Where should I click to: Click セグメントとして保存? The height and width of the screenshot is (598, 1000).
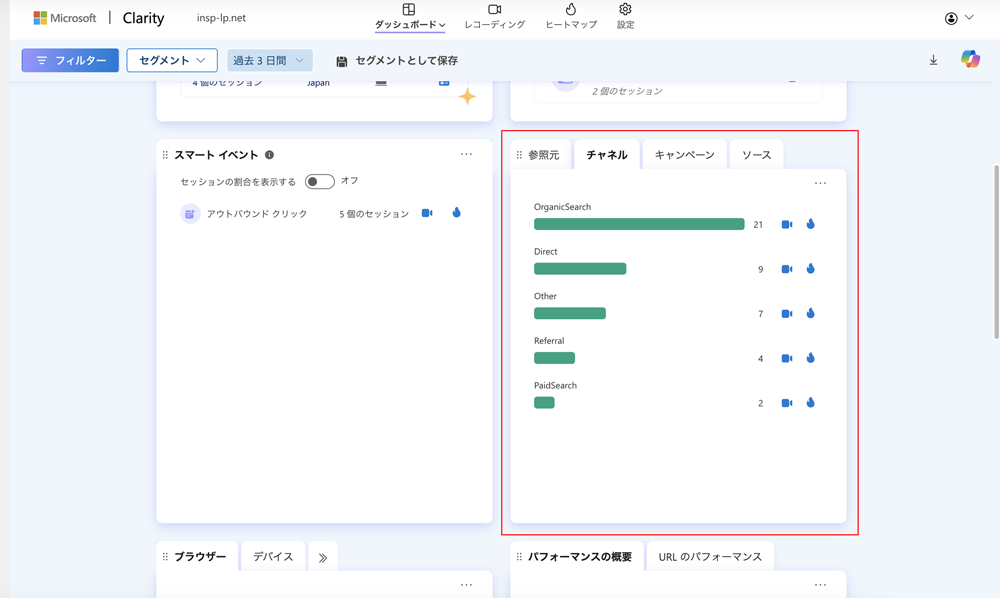click(397, 61)
